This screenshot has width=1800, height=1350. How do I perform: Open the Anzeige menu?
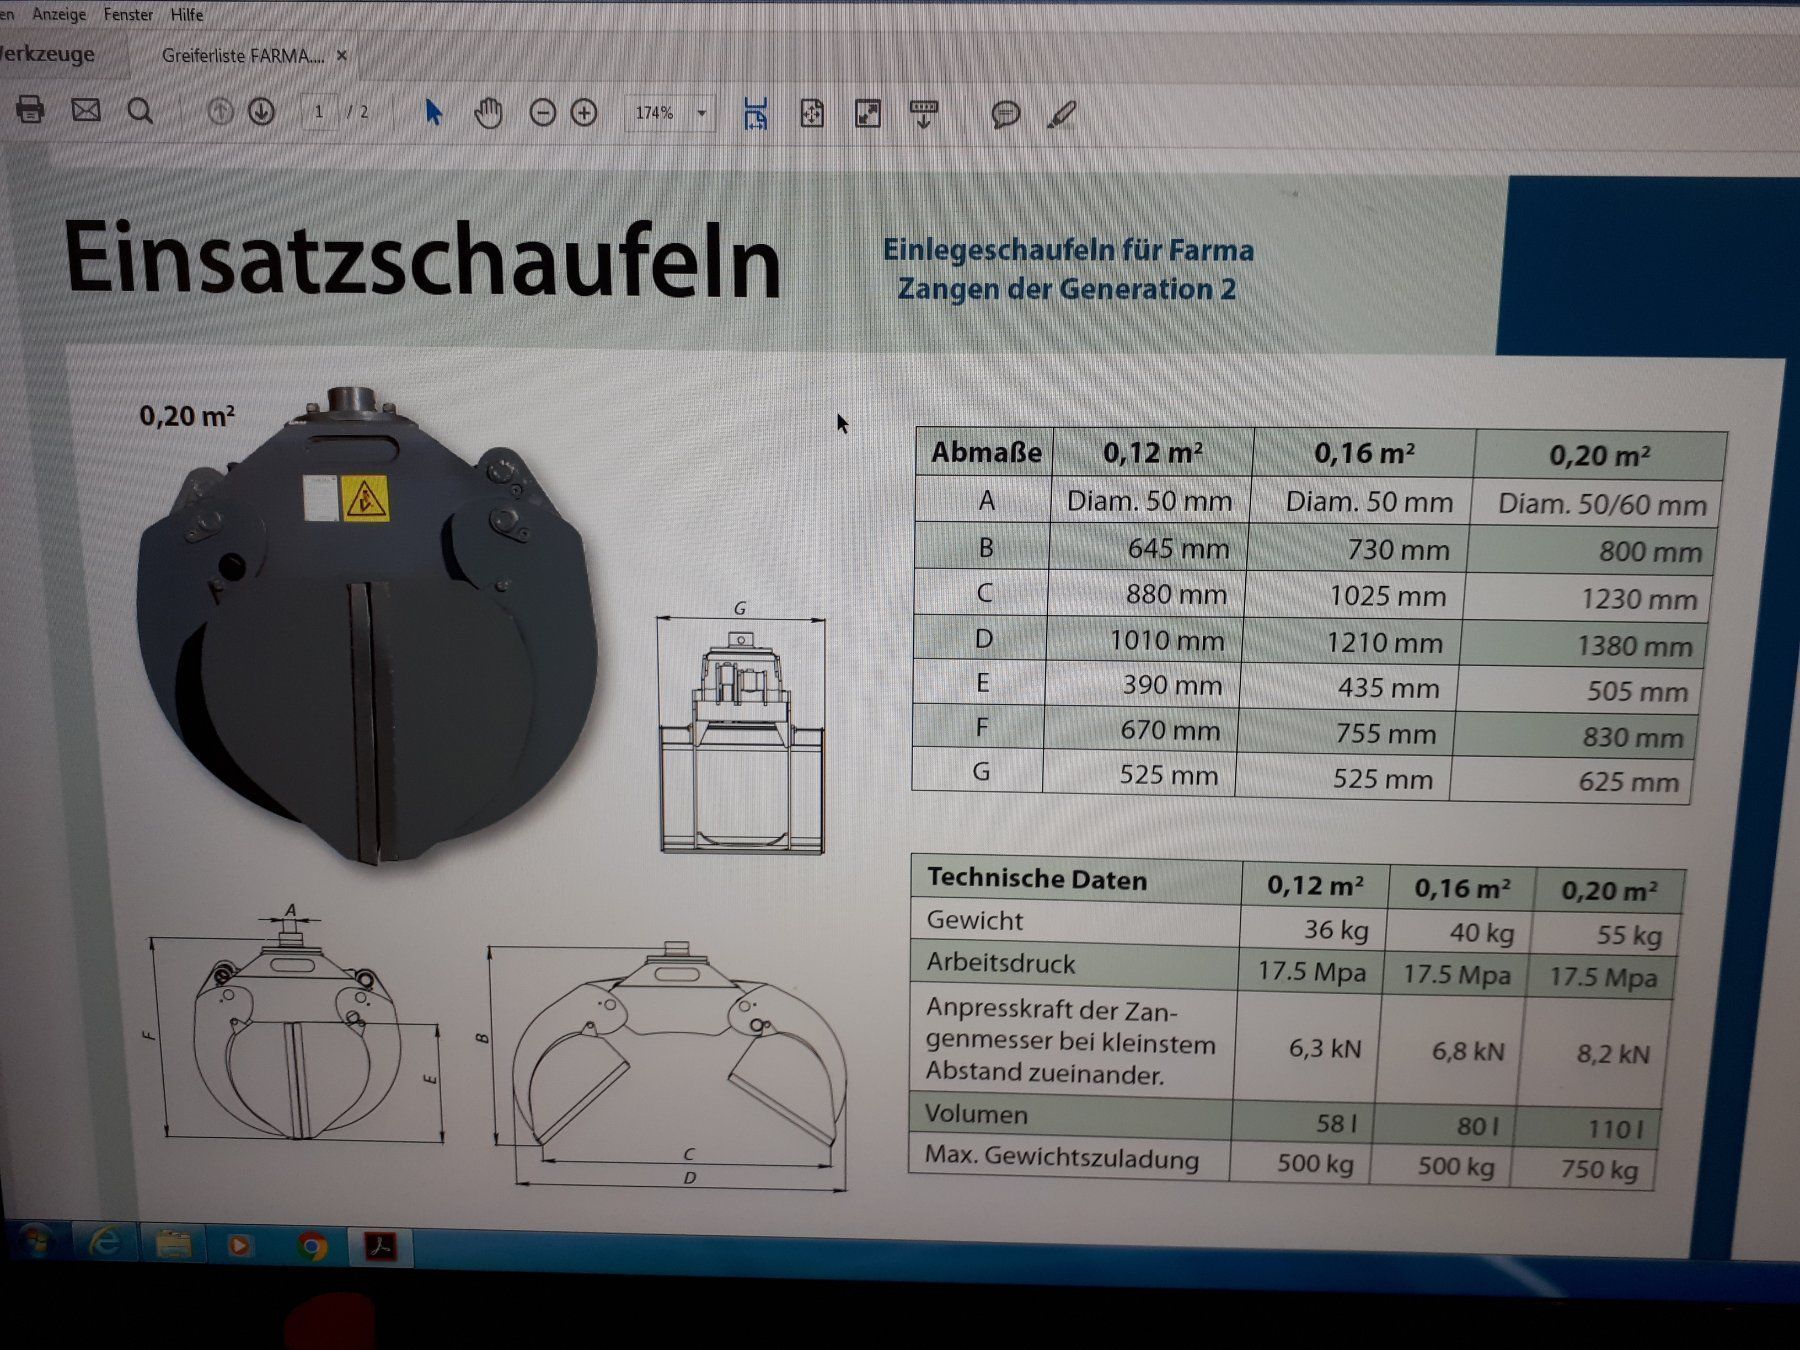59,14
